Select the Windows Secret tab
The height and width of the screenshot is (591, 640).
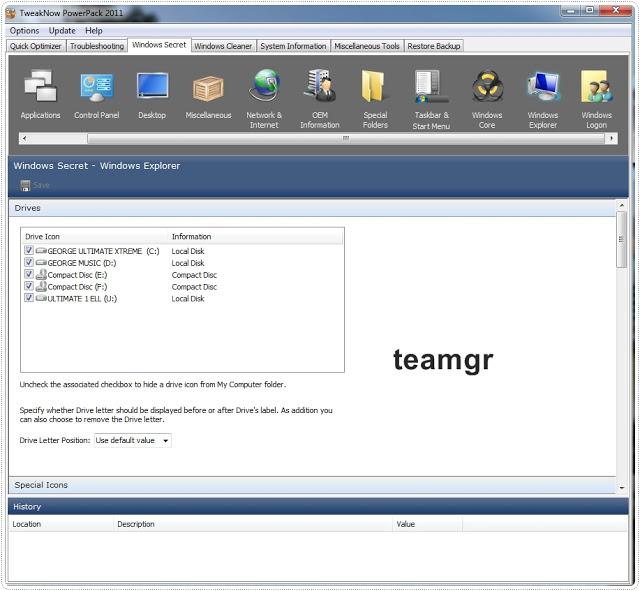click(159, 45)
